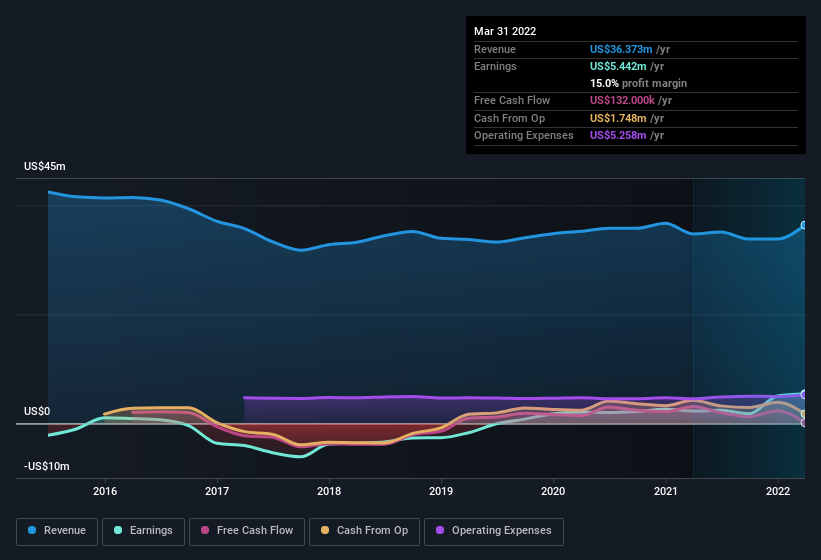Click the 2021 x-axis label

pos(665,491)
